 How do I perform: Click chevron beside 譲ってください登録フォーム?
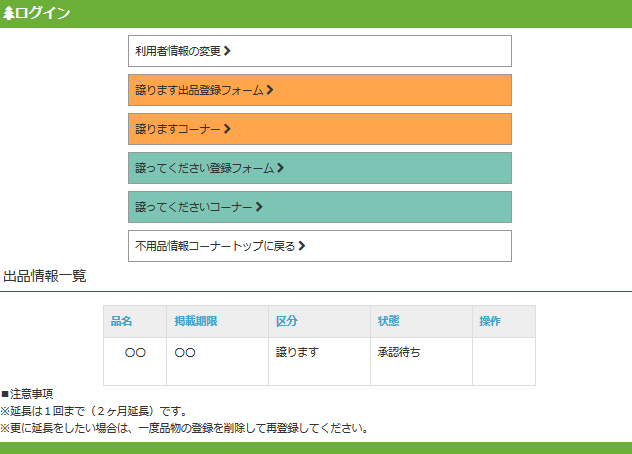281,168
